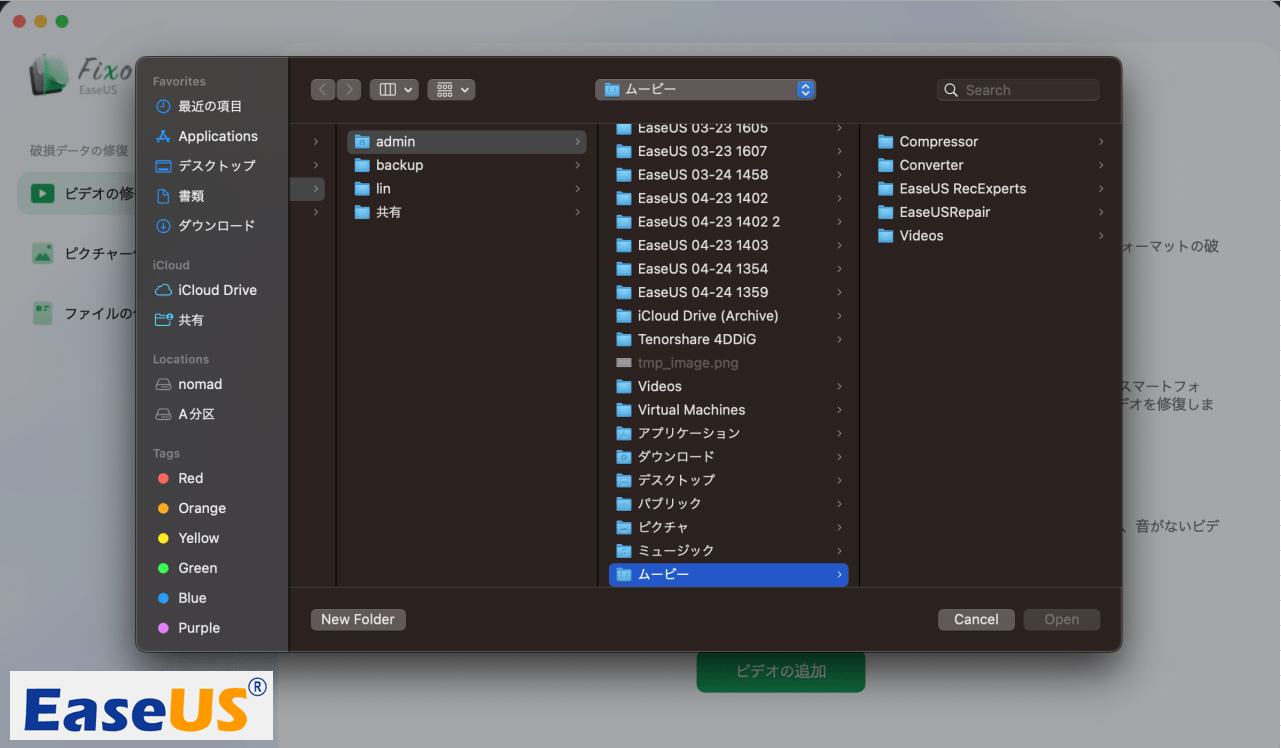Select the ピクチャ folder
The image size is (1281, 748).
[728, 527]
